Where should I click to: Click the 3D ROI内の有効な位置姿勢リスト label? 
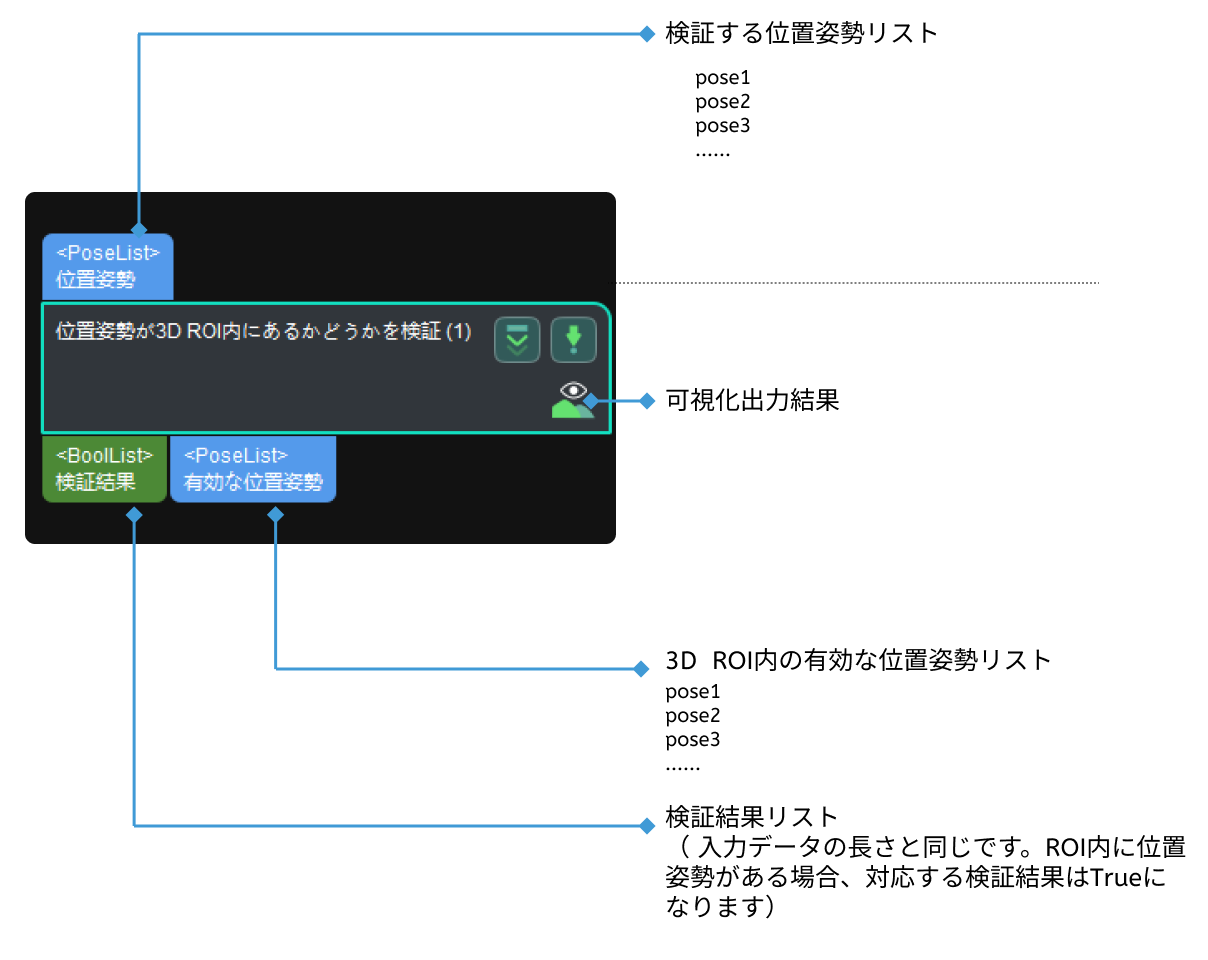[858, 660]
